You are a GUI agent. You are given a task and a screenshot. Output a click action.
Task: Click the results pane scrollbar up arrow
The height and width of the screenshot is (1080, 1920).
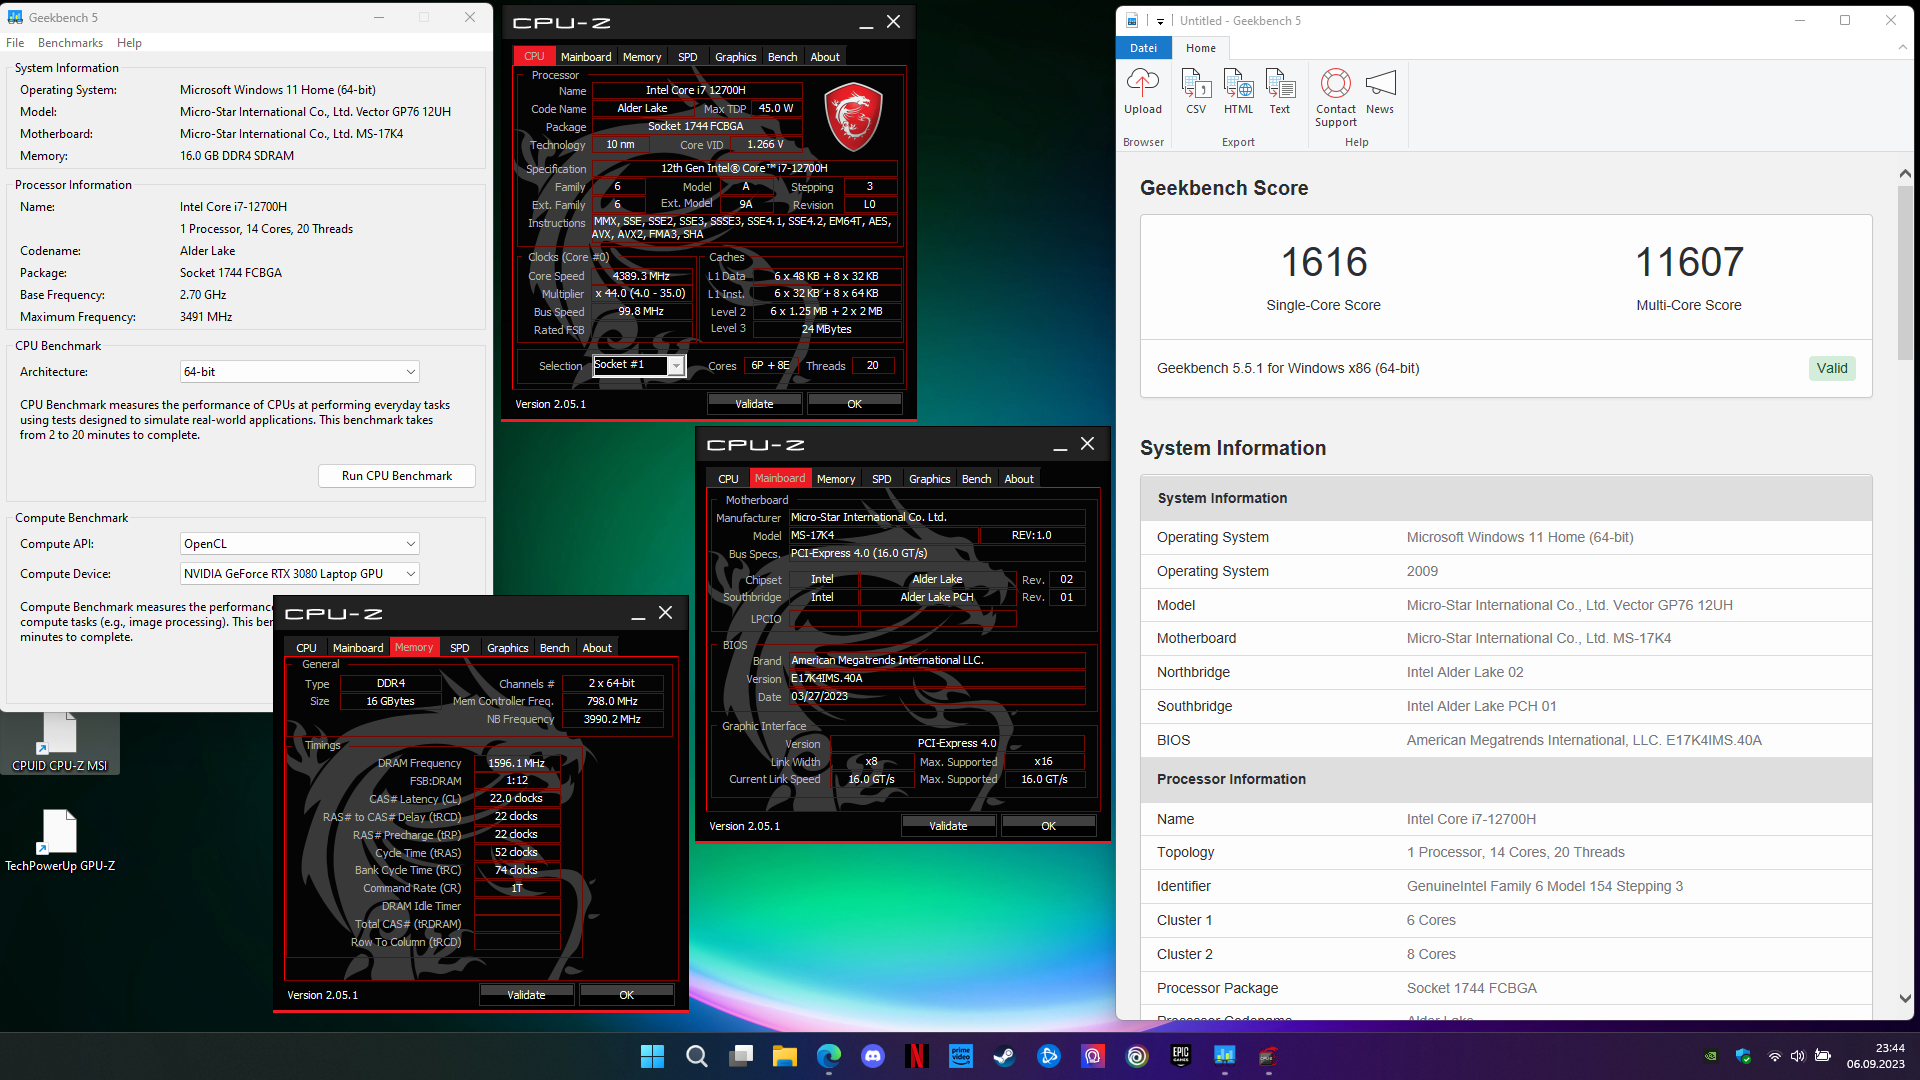[x=1905, y=174]
